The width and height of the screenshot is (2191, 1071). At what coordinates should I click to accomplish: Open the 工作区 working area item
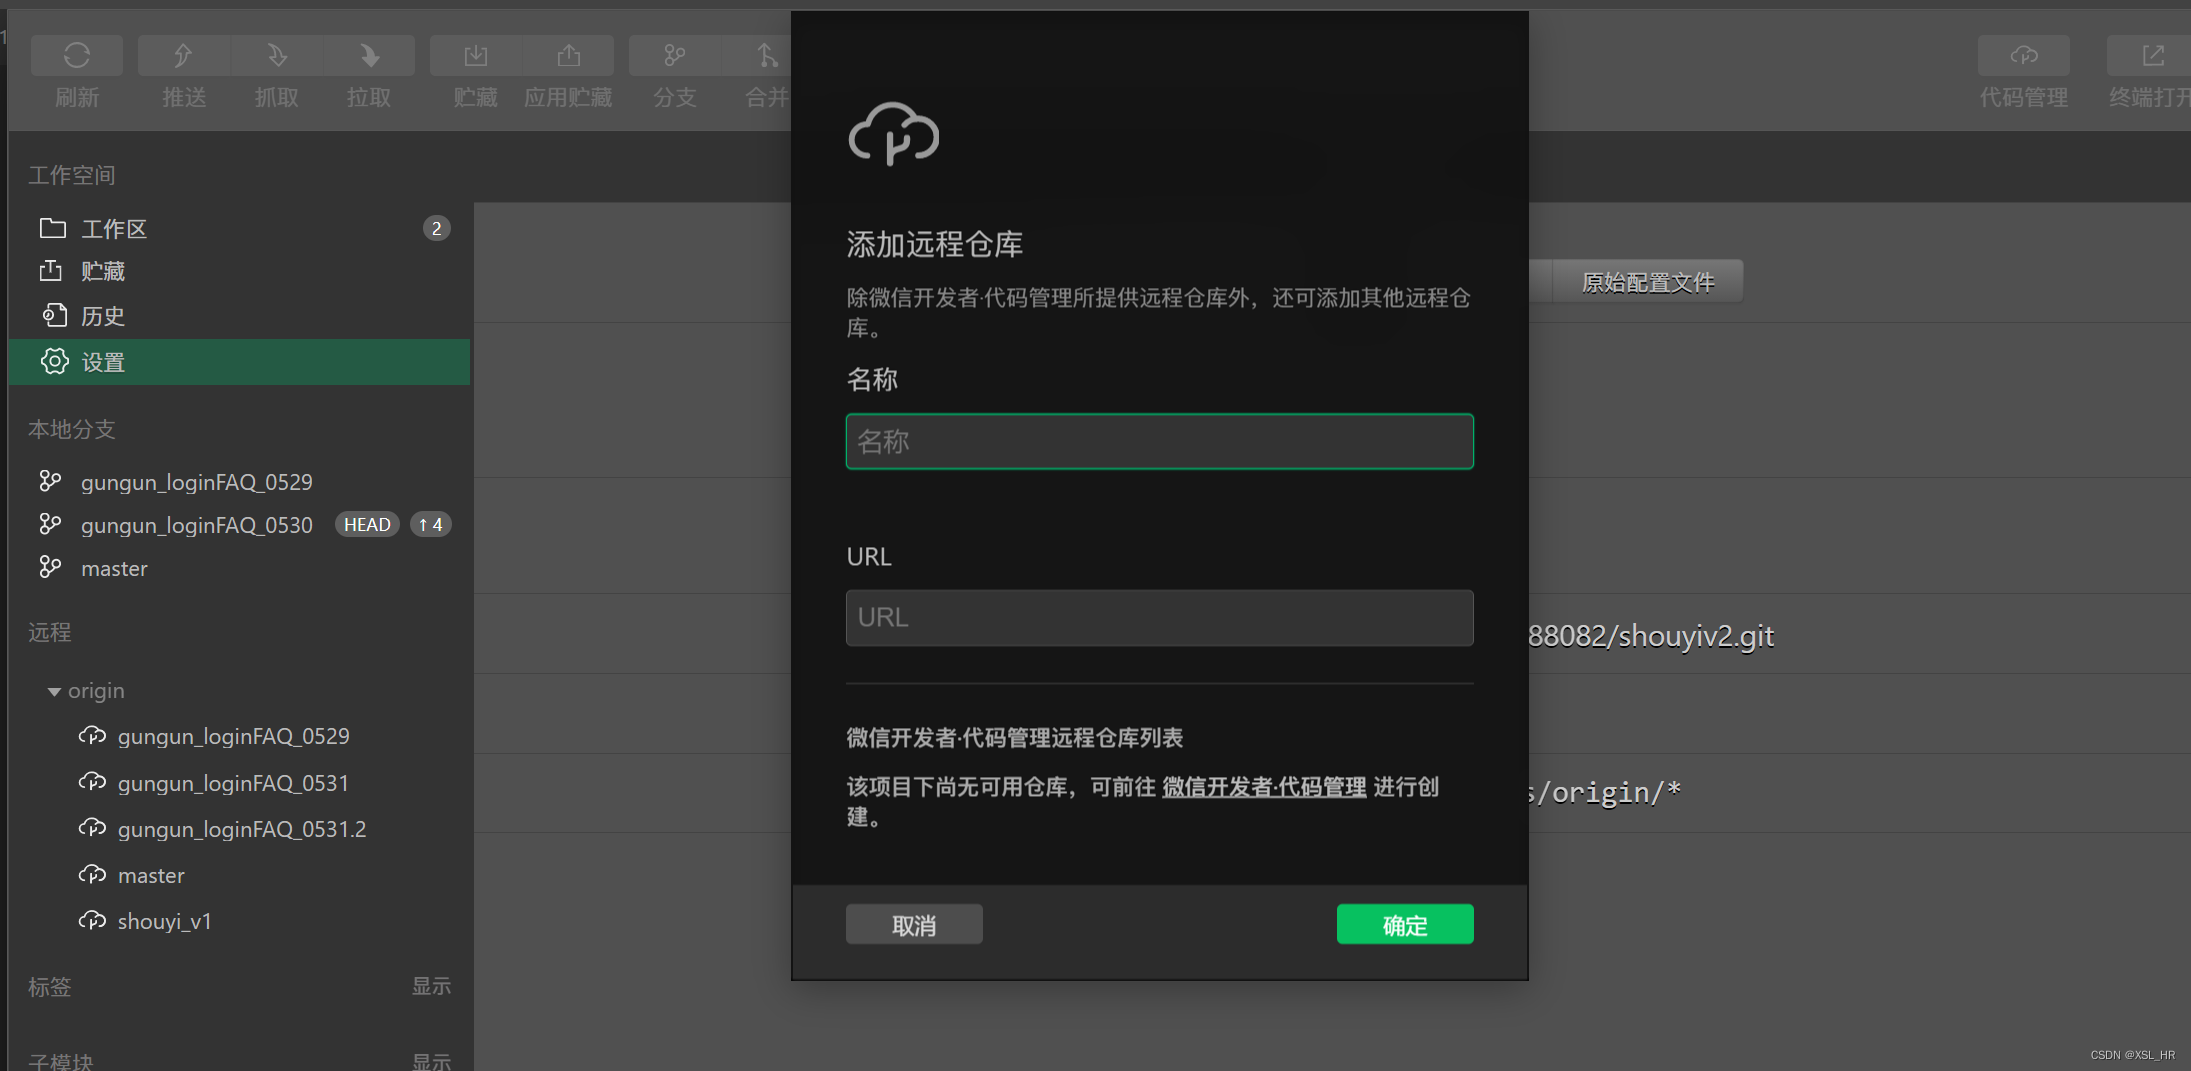(x=240, y=229)
